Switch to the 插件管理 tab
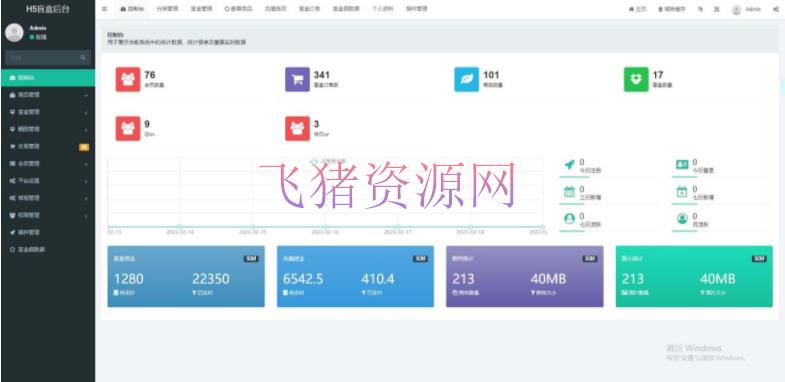This screenshot has height=382, width=785. (417, 9)
